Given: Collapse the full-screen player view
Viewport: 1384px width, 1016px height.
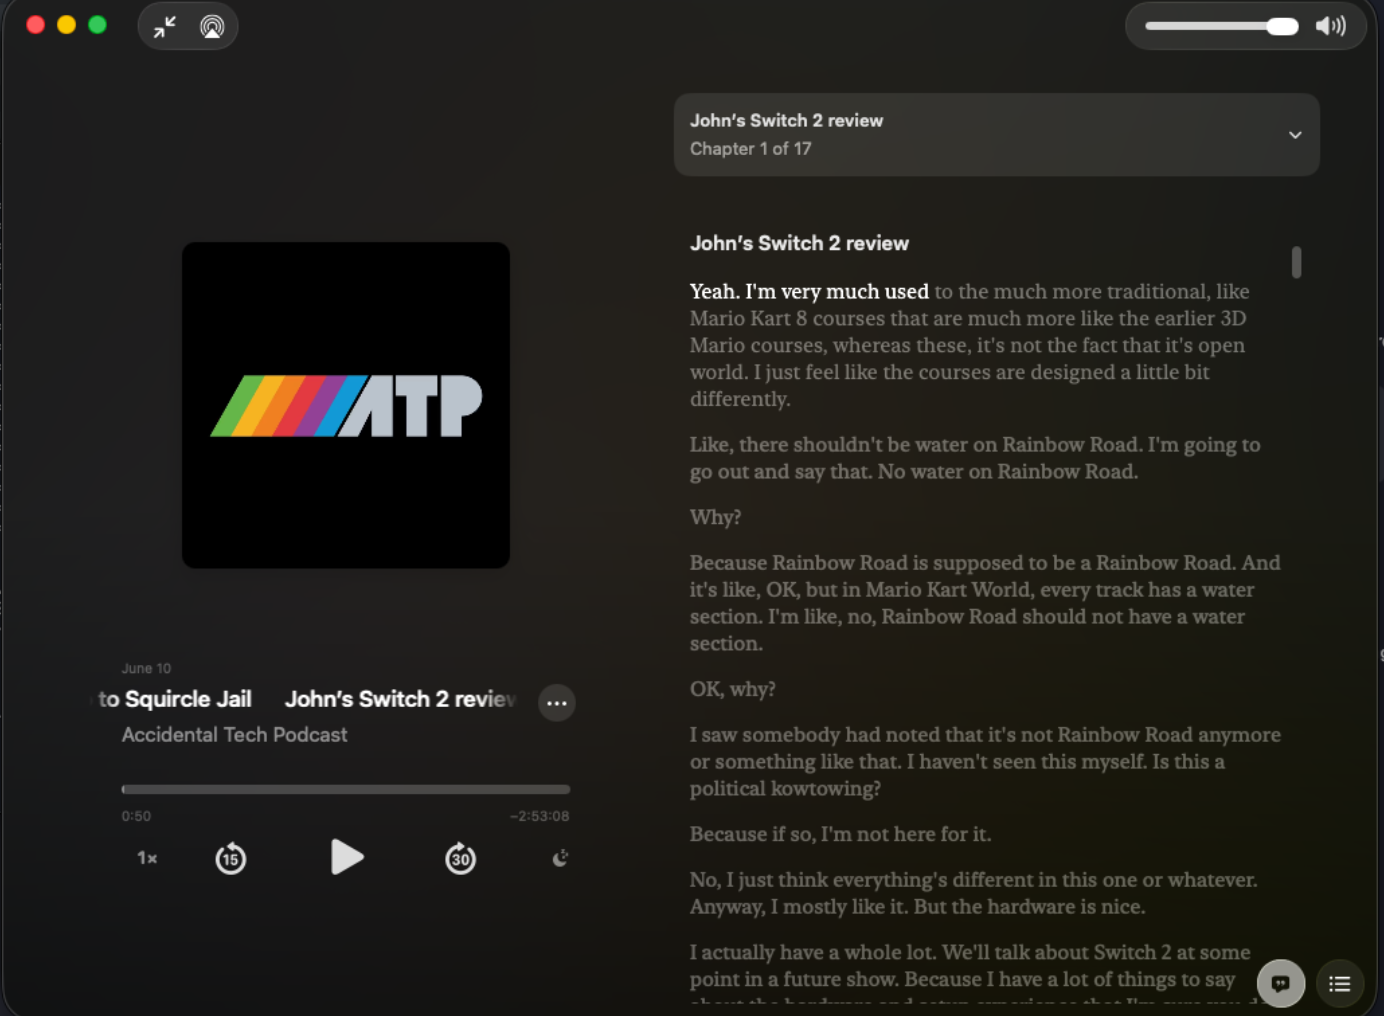Looking at the screenshot, I should tap(165, 27).
